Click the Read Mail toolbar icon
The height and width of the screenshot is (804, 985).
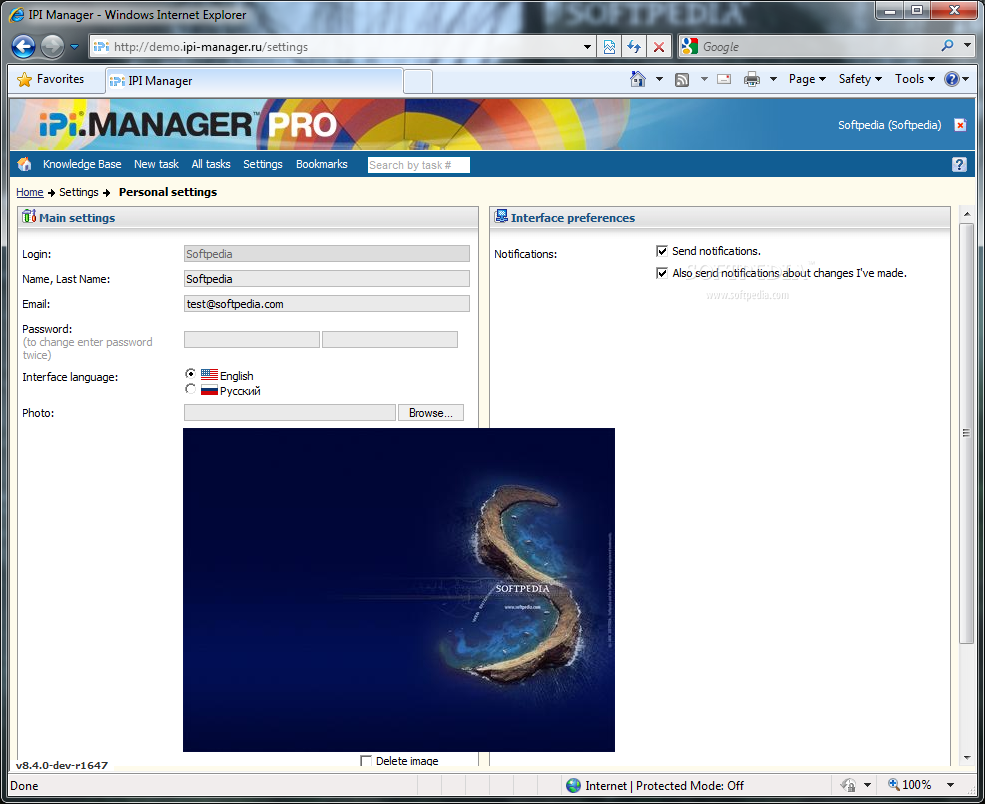click(724, 79)
